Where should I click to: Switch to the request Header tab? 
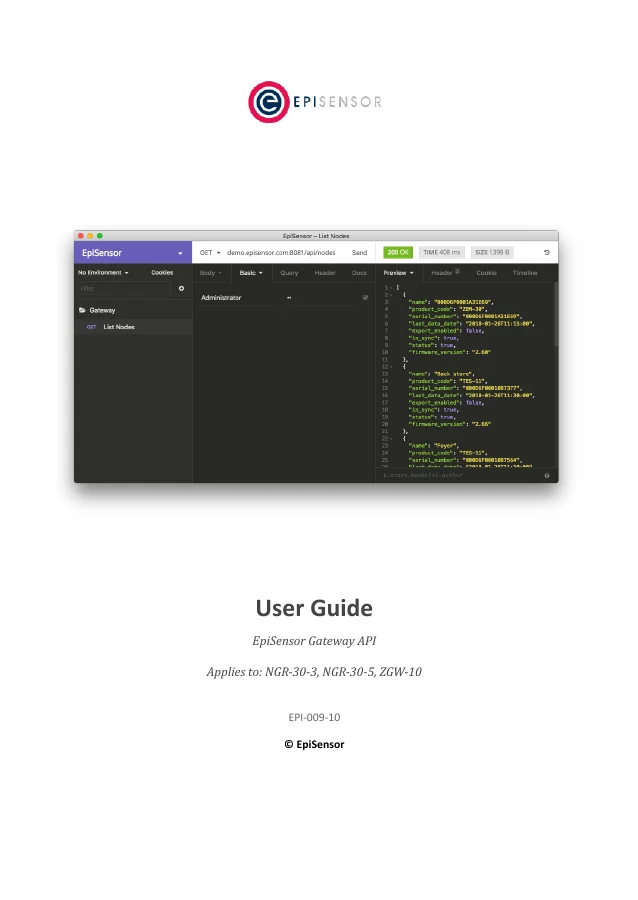click(x=325, y=273)
